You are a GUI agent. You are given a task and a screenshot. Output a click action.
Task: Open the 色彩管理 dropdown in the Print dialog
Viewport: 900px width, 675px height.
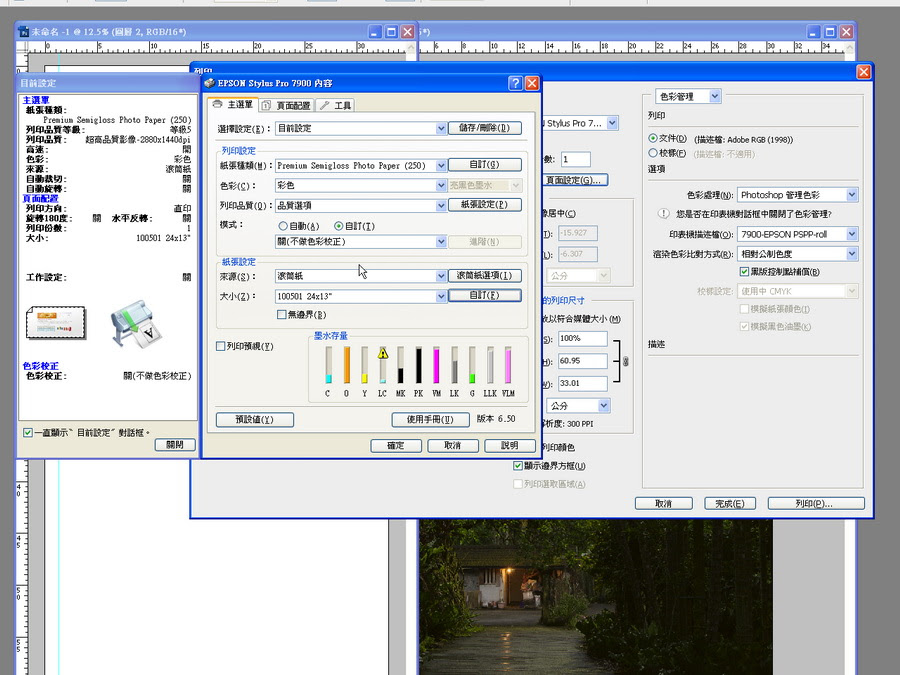pos(688,96)
